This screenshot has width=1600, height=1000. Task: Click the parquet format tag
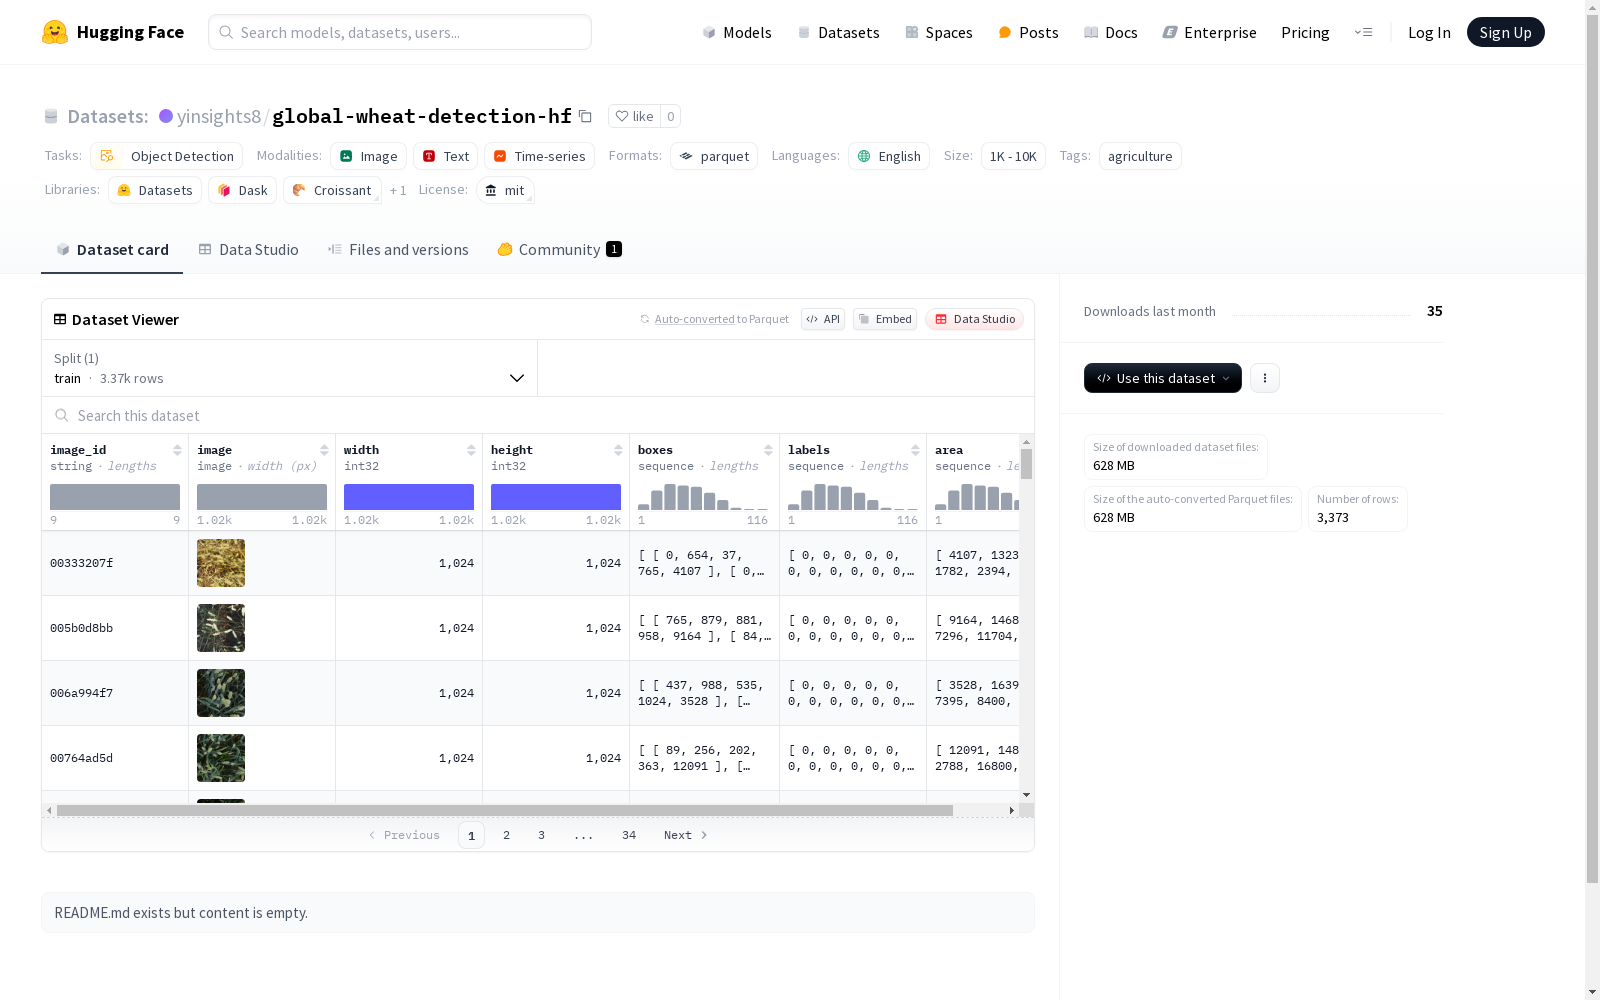click(714, 156)
